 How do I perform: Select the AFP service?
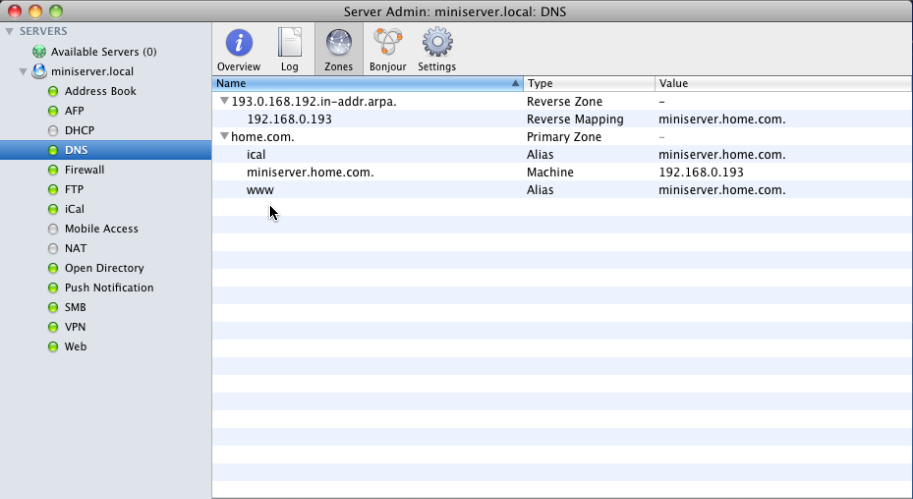click(x=74, y=111)
